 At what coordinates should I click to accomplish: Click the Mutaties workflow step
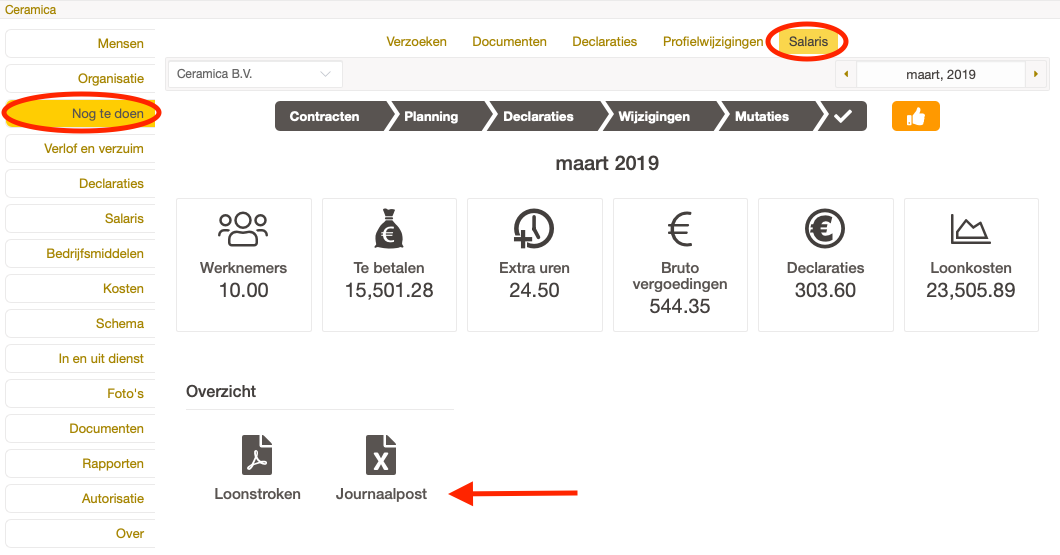pyautogui.click(x=762, y=117)
